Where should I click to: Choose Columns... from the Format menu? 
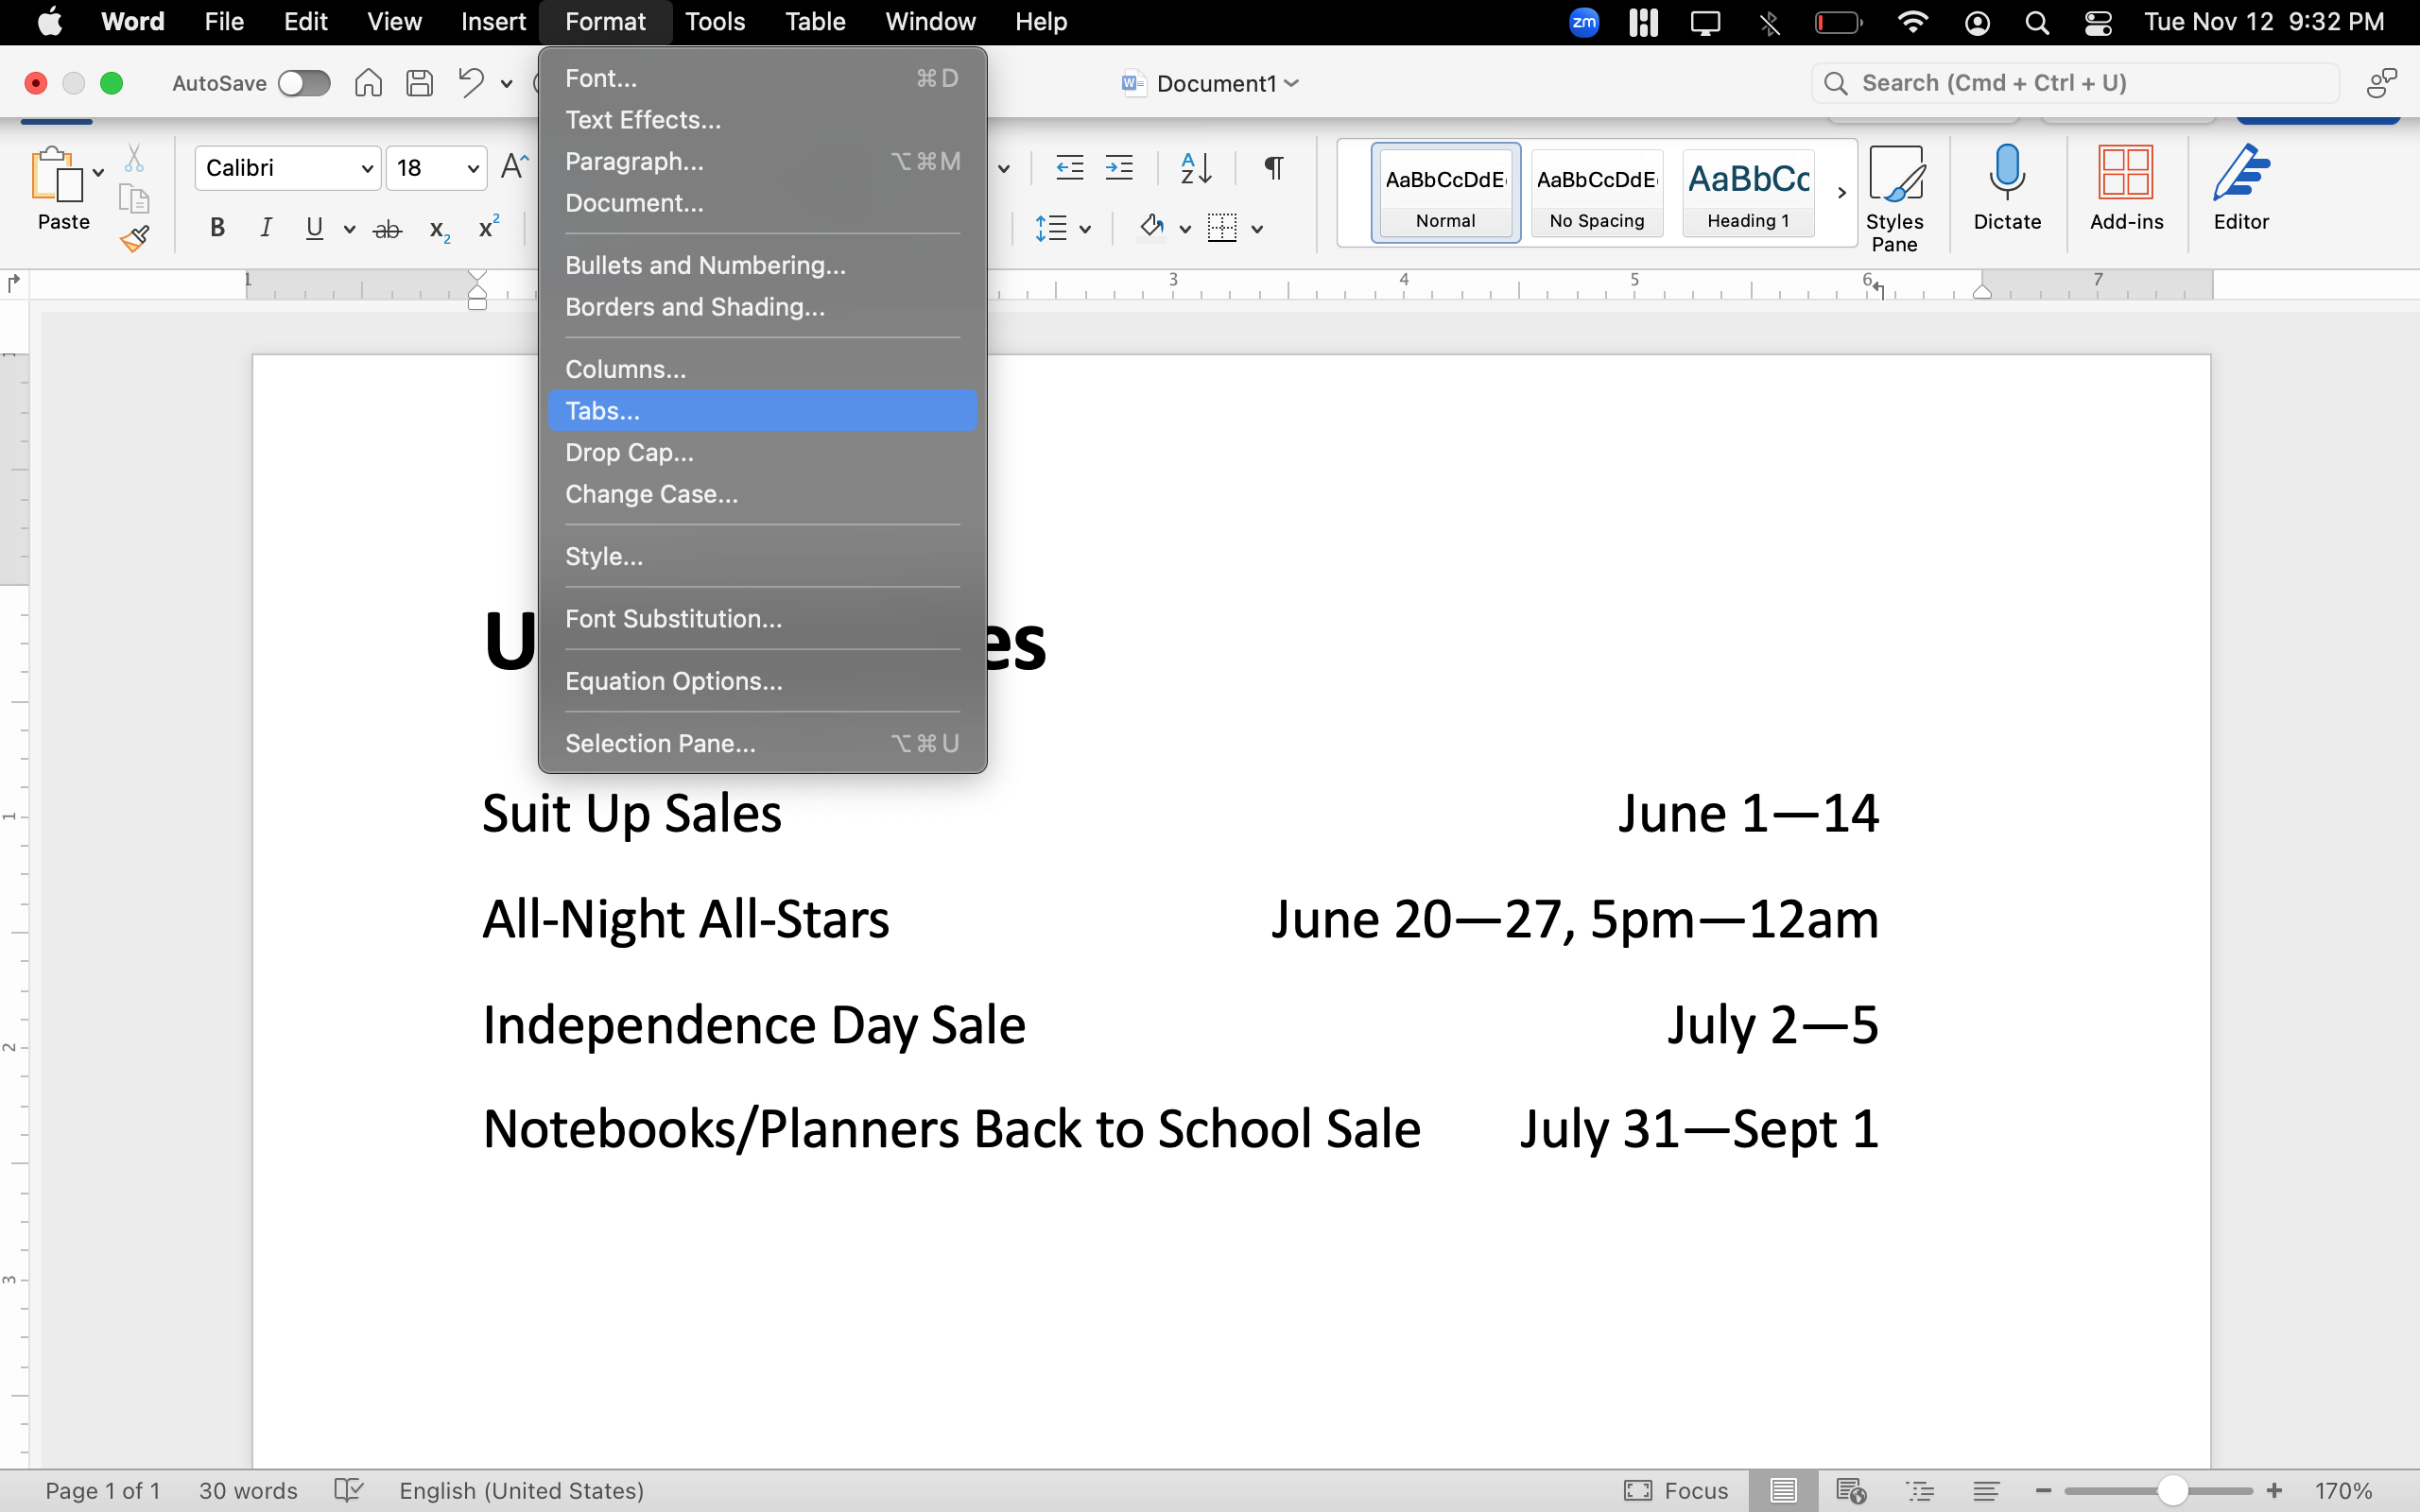coord(762,369)
